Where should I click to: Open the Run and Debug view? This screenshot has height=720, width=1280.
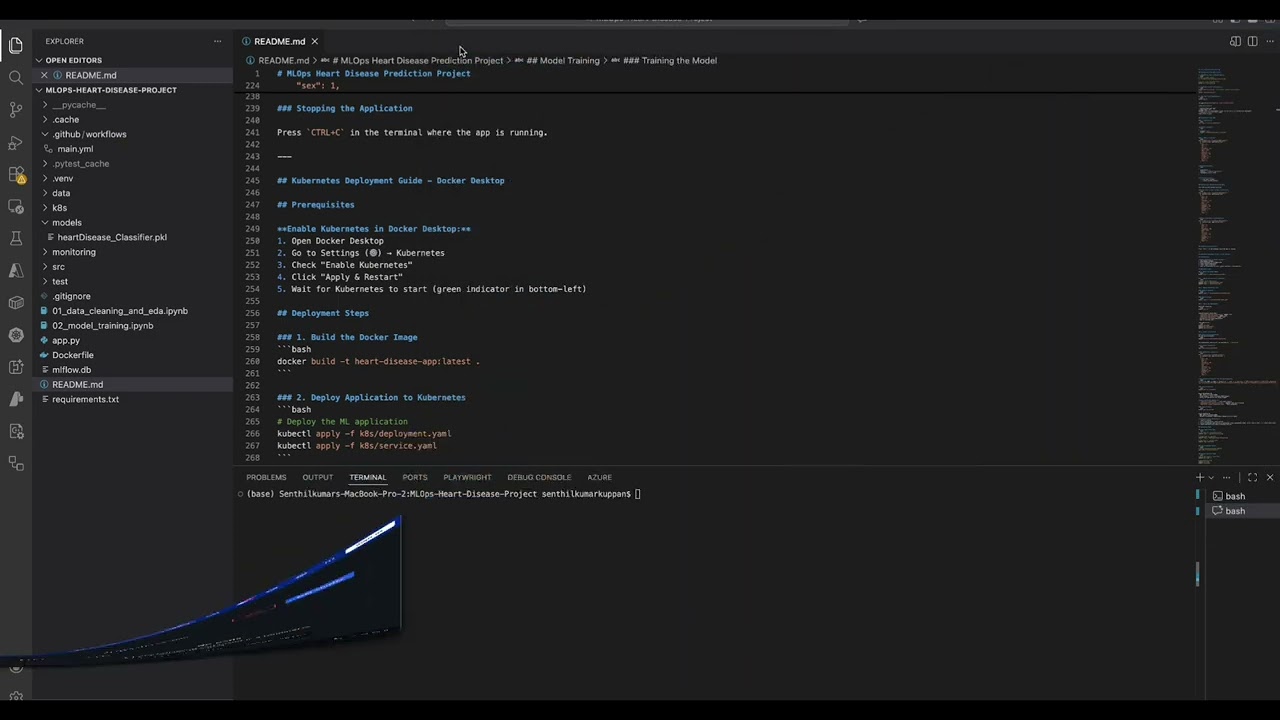click(16, 142)
